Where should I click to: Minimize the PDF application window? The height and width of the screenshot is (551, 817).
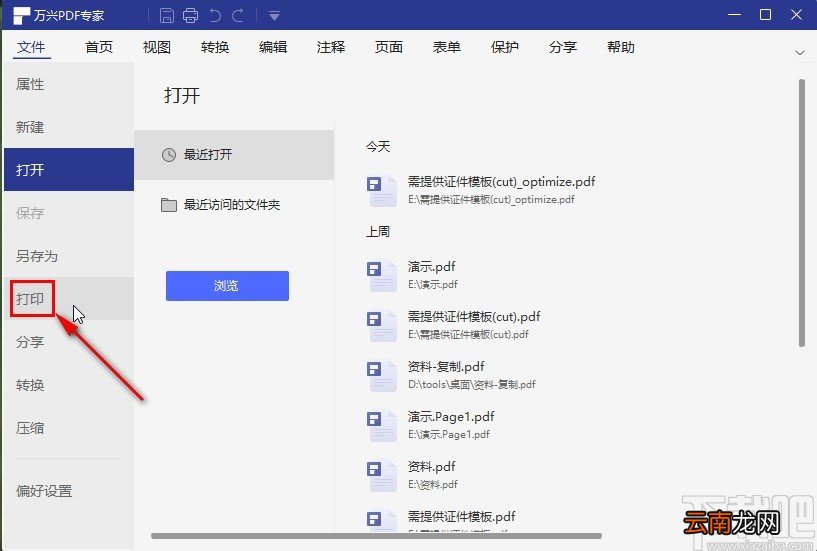click(734, 15)
